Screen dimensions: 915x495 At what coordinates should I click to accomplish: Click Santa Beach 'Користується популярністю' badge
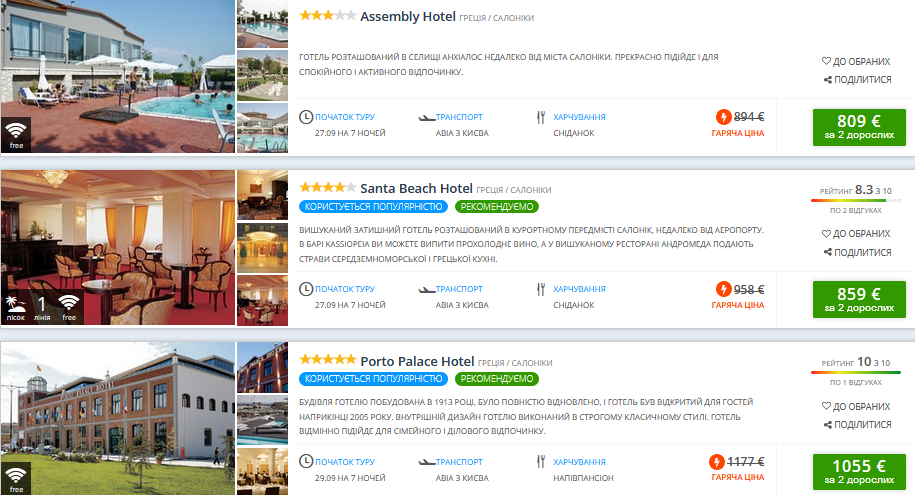[x=372, y=207]
